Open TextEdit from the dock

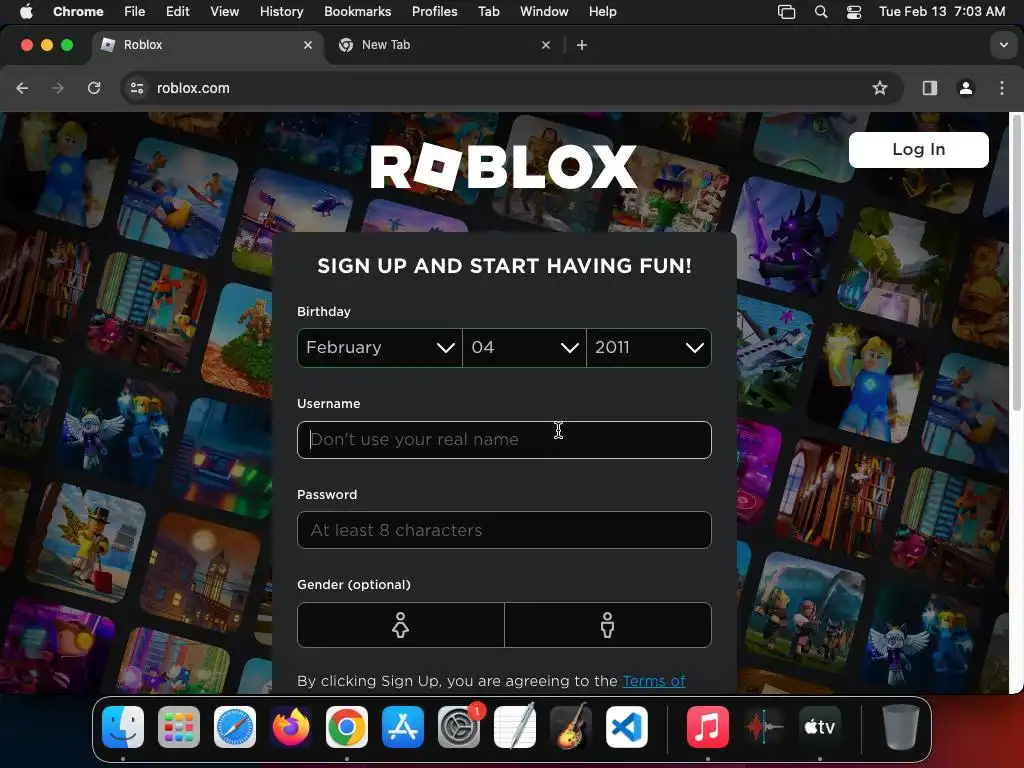point(515,727)
